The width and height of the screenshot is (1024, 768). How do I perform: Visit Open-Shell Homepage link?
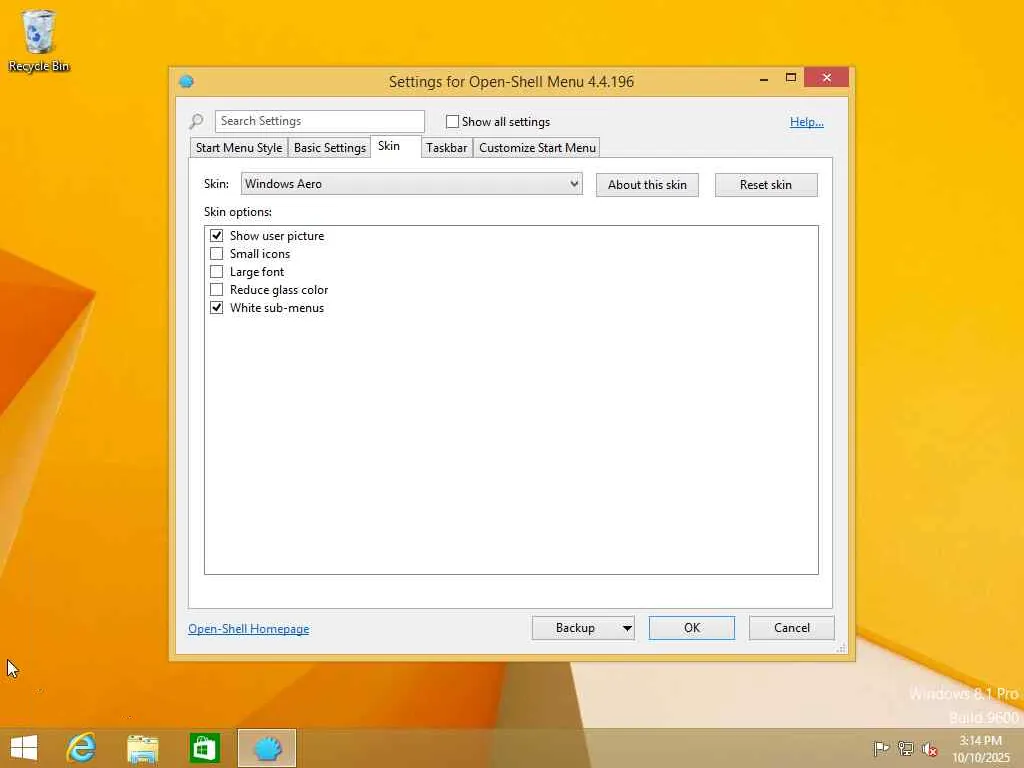(249, 629)
